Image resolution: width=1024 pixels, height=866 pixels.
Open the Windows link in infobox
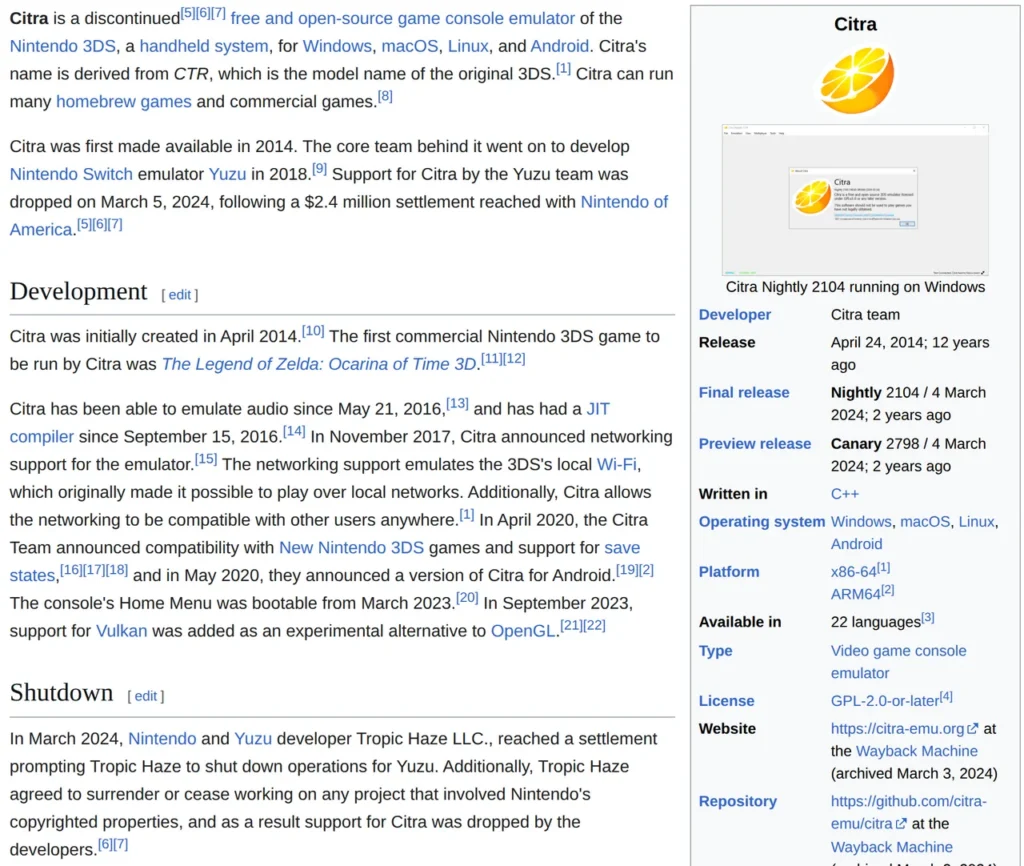click(861, 522)
